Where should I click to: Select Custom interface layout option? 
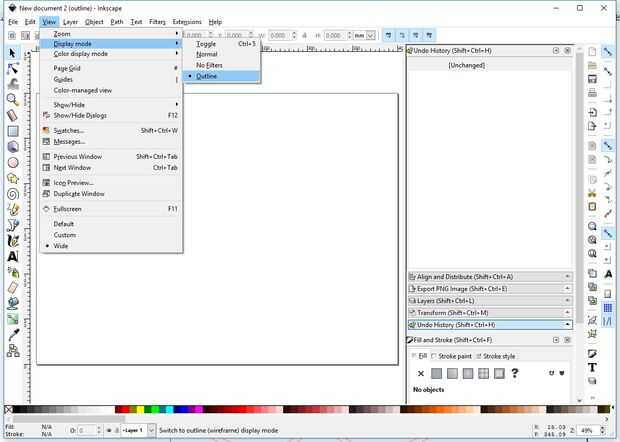tap(111, 235)
